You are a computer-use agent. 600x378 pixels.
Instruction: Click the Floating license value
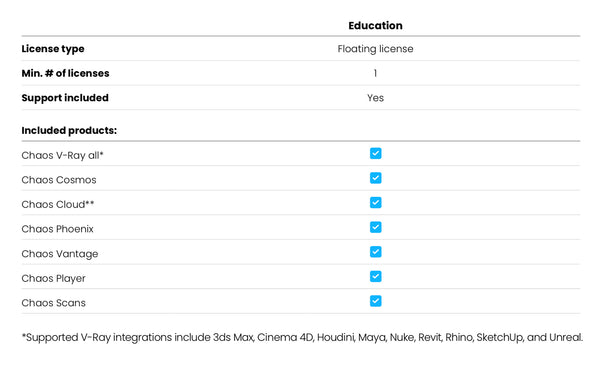(x=375, y=49)
